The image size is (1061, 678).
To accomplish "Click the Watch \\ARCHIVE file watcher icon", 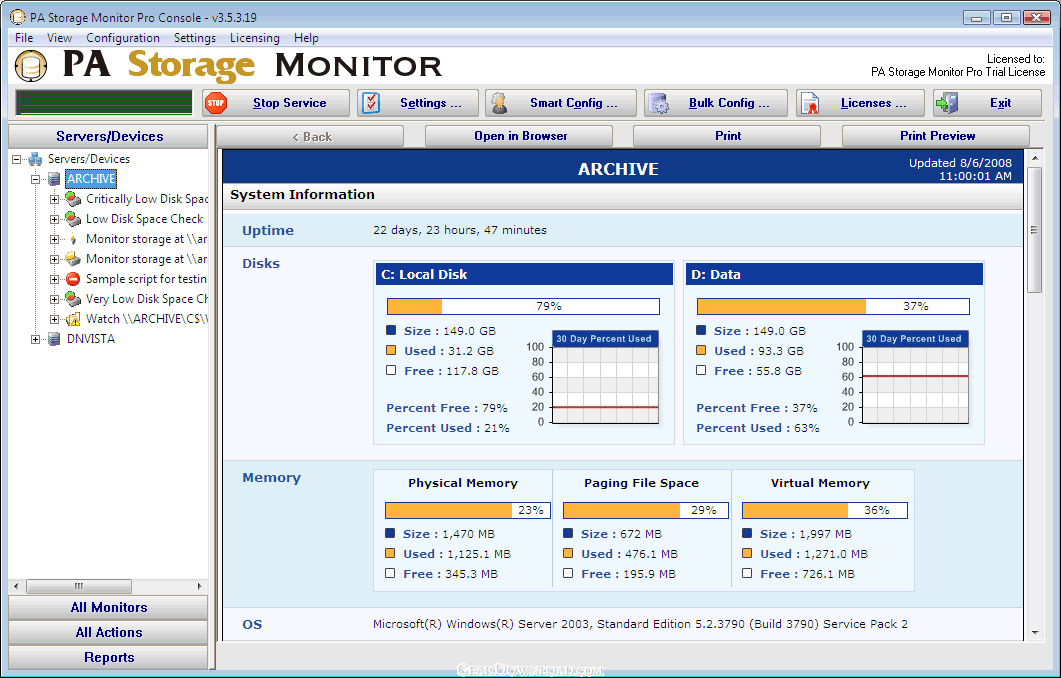I will coord(73,319).
